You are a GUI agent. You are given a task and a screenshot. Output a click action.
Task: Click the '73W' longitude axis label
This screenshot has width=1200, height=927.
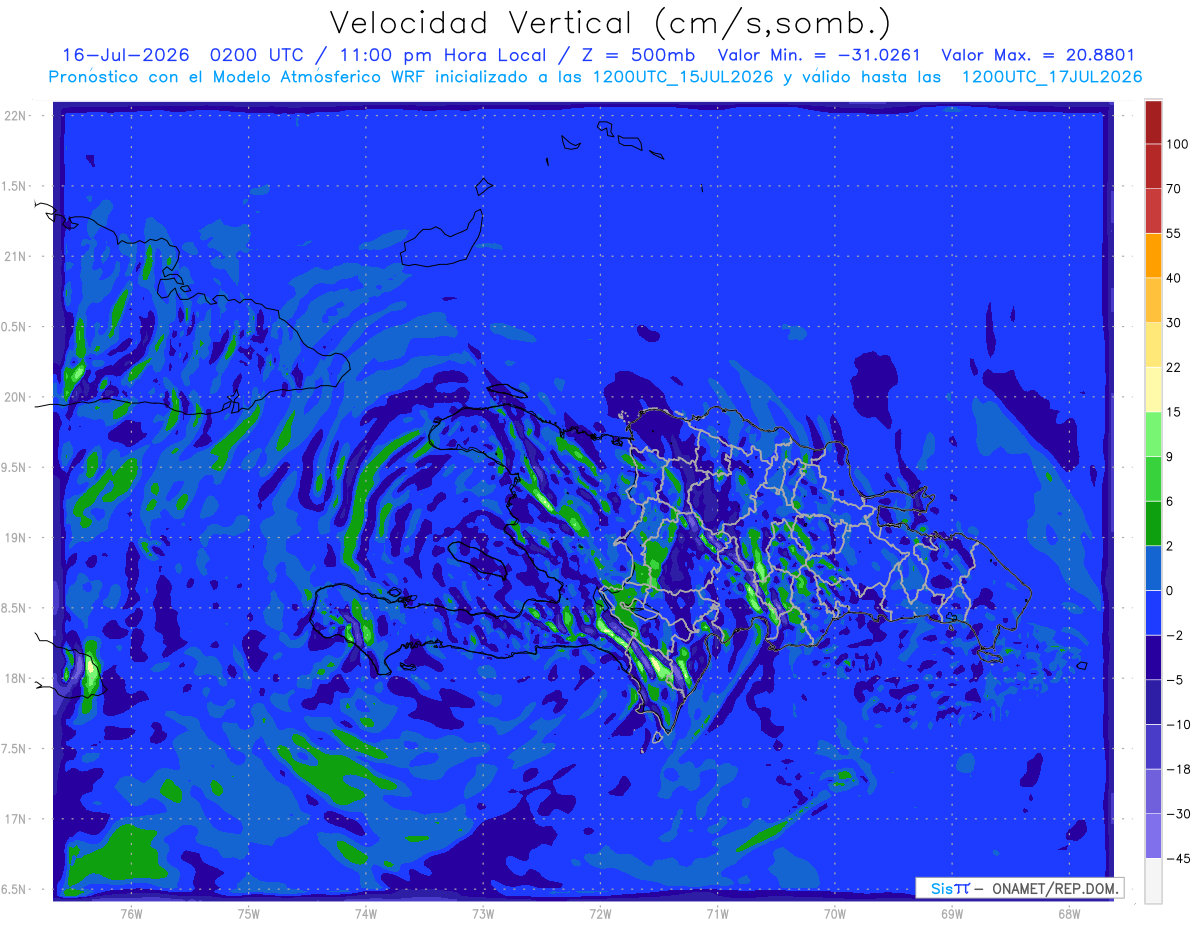point(483,913)
